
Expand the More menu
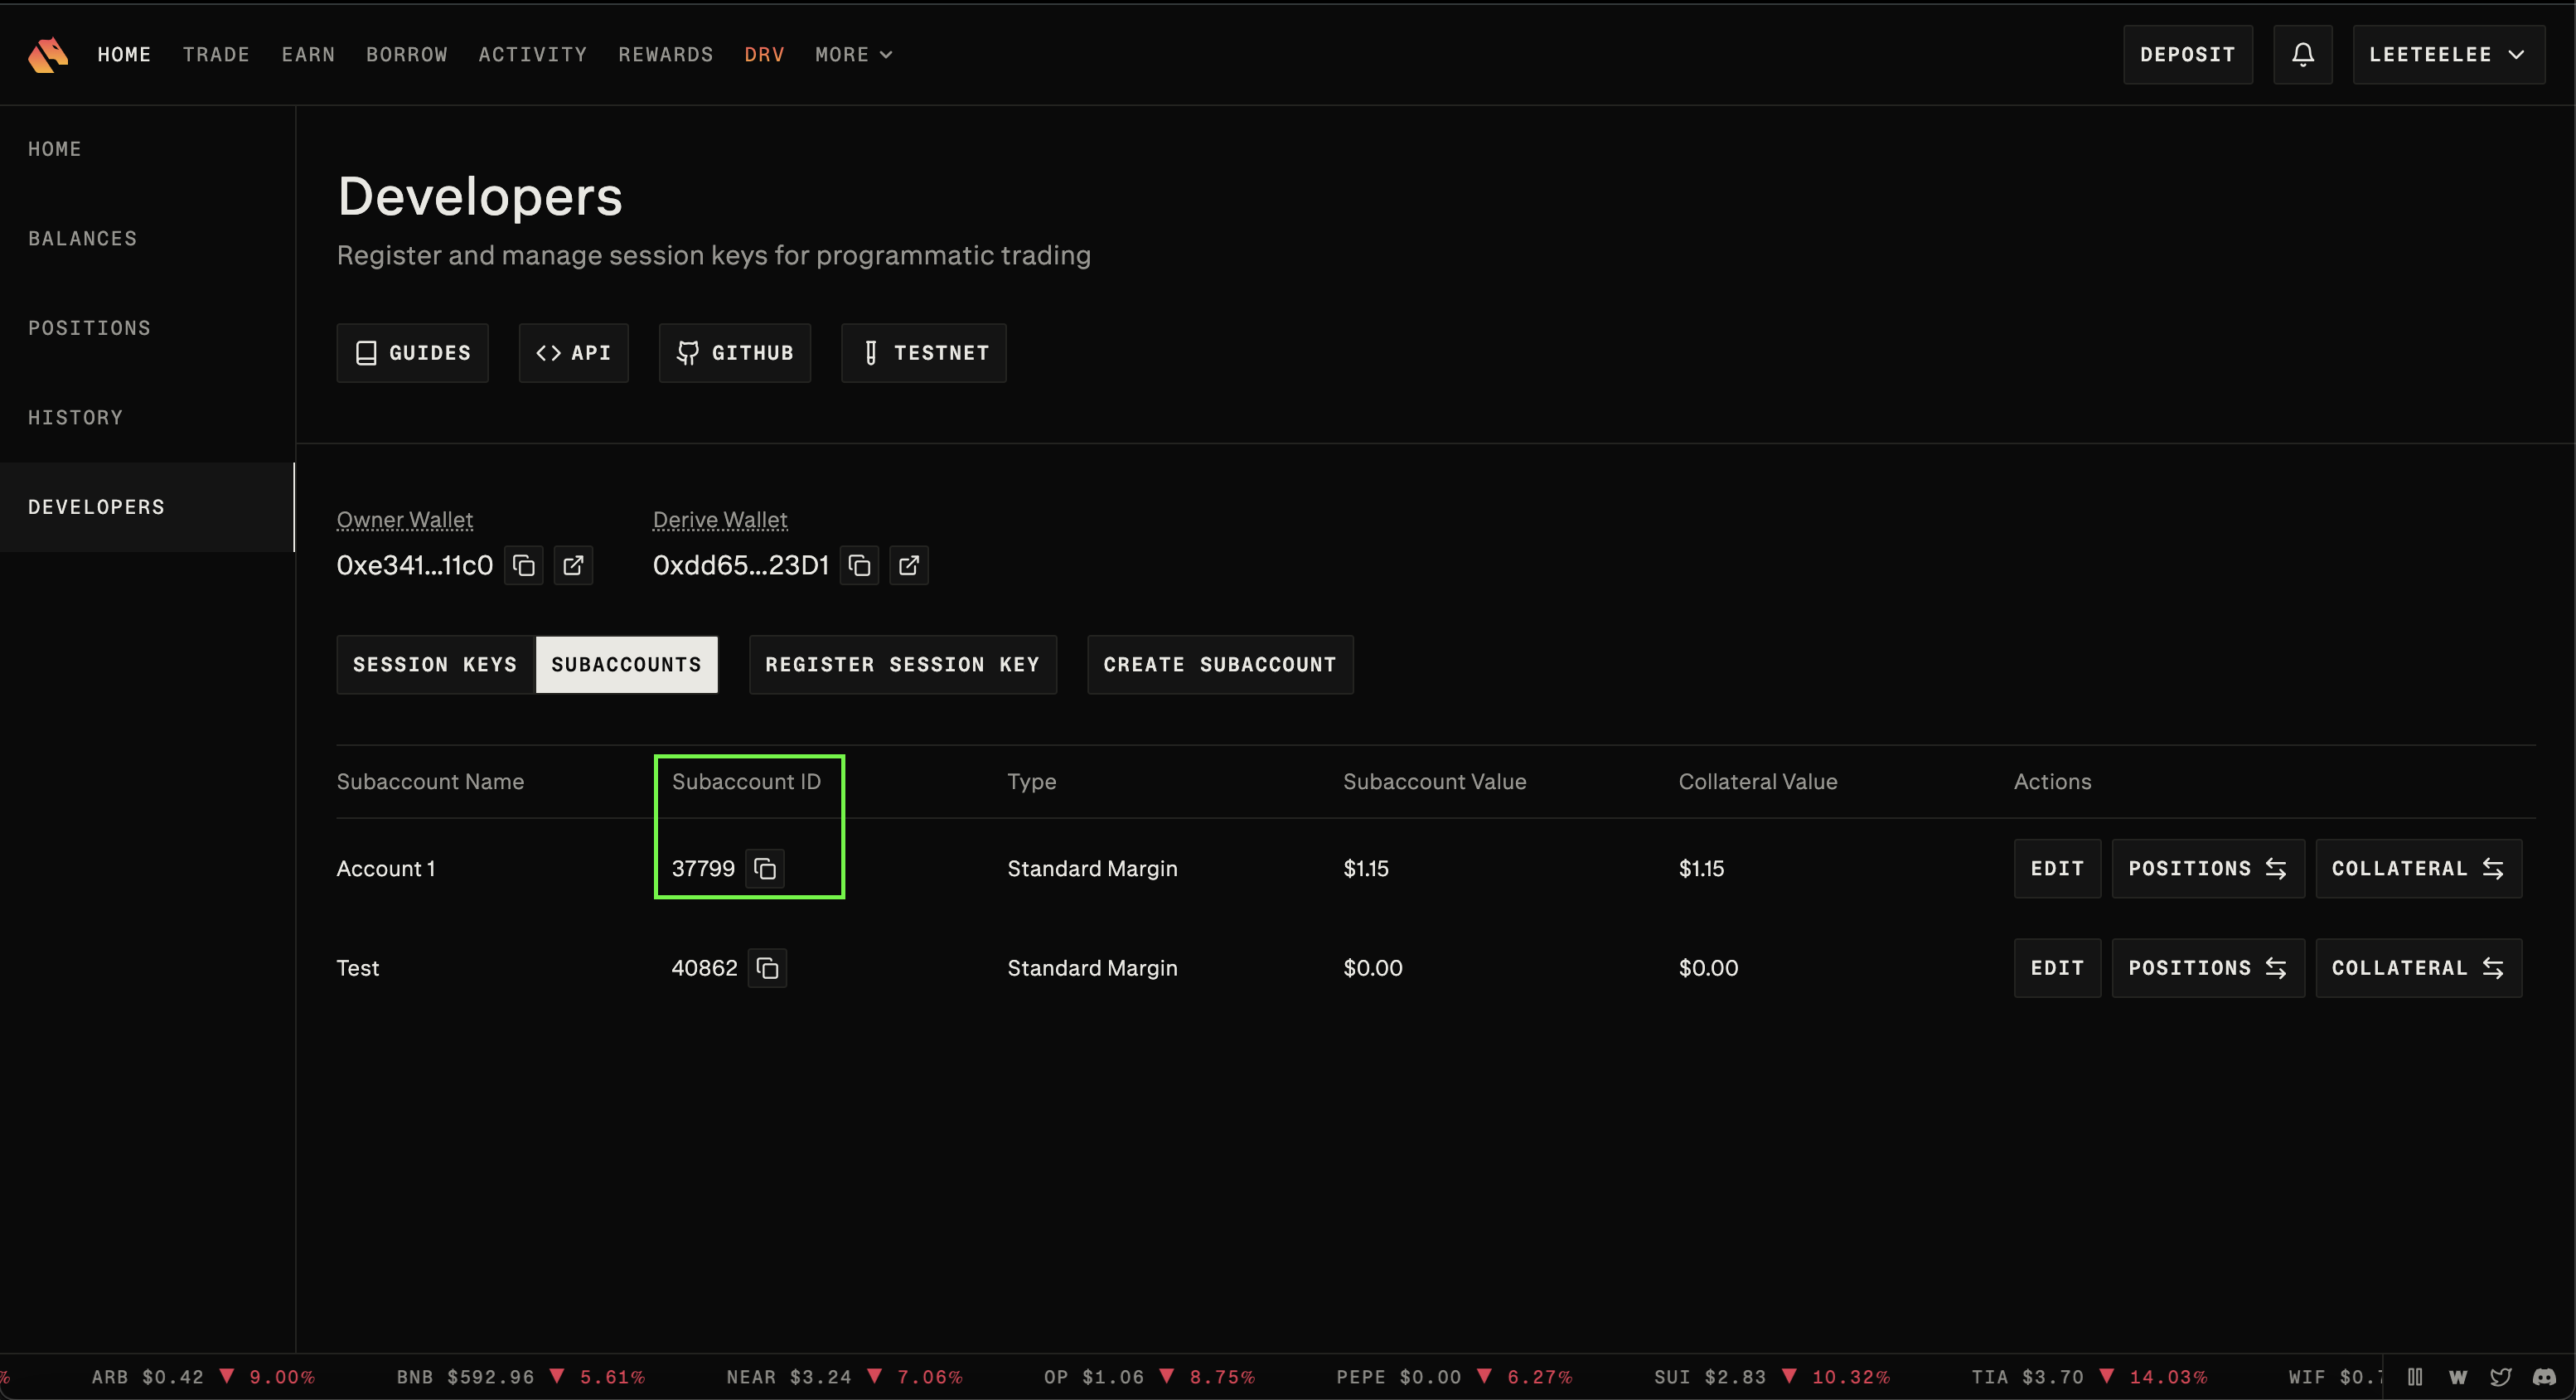(853, 55)
